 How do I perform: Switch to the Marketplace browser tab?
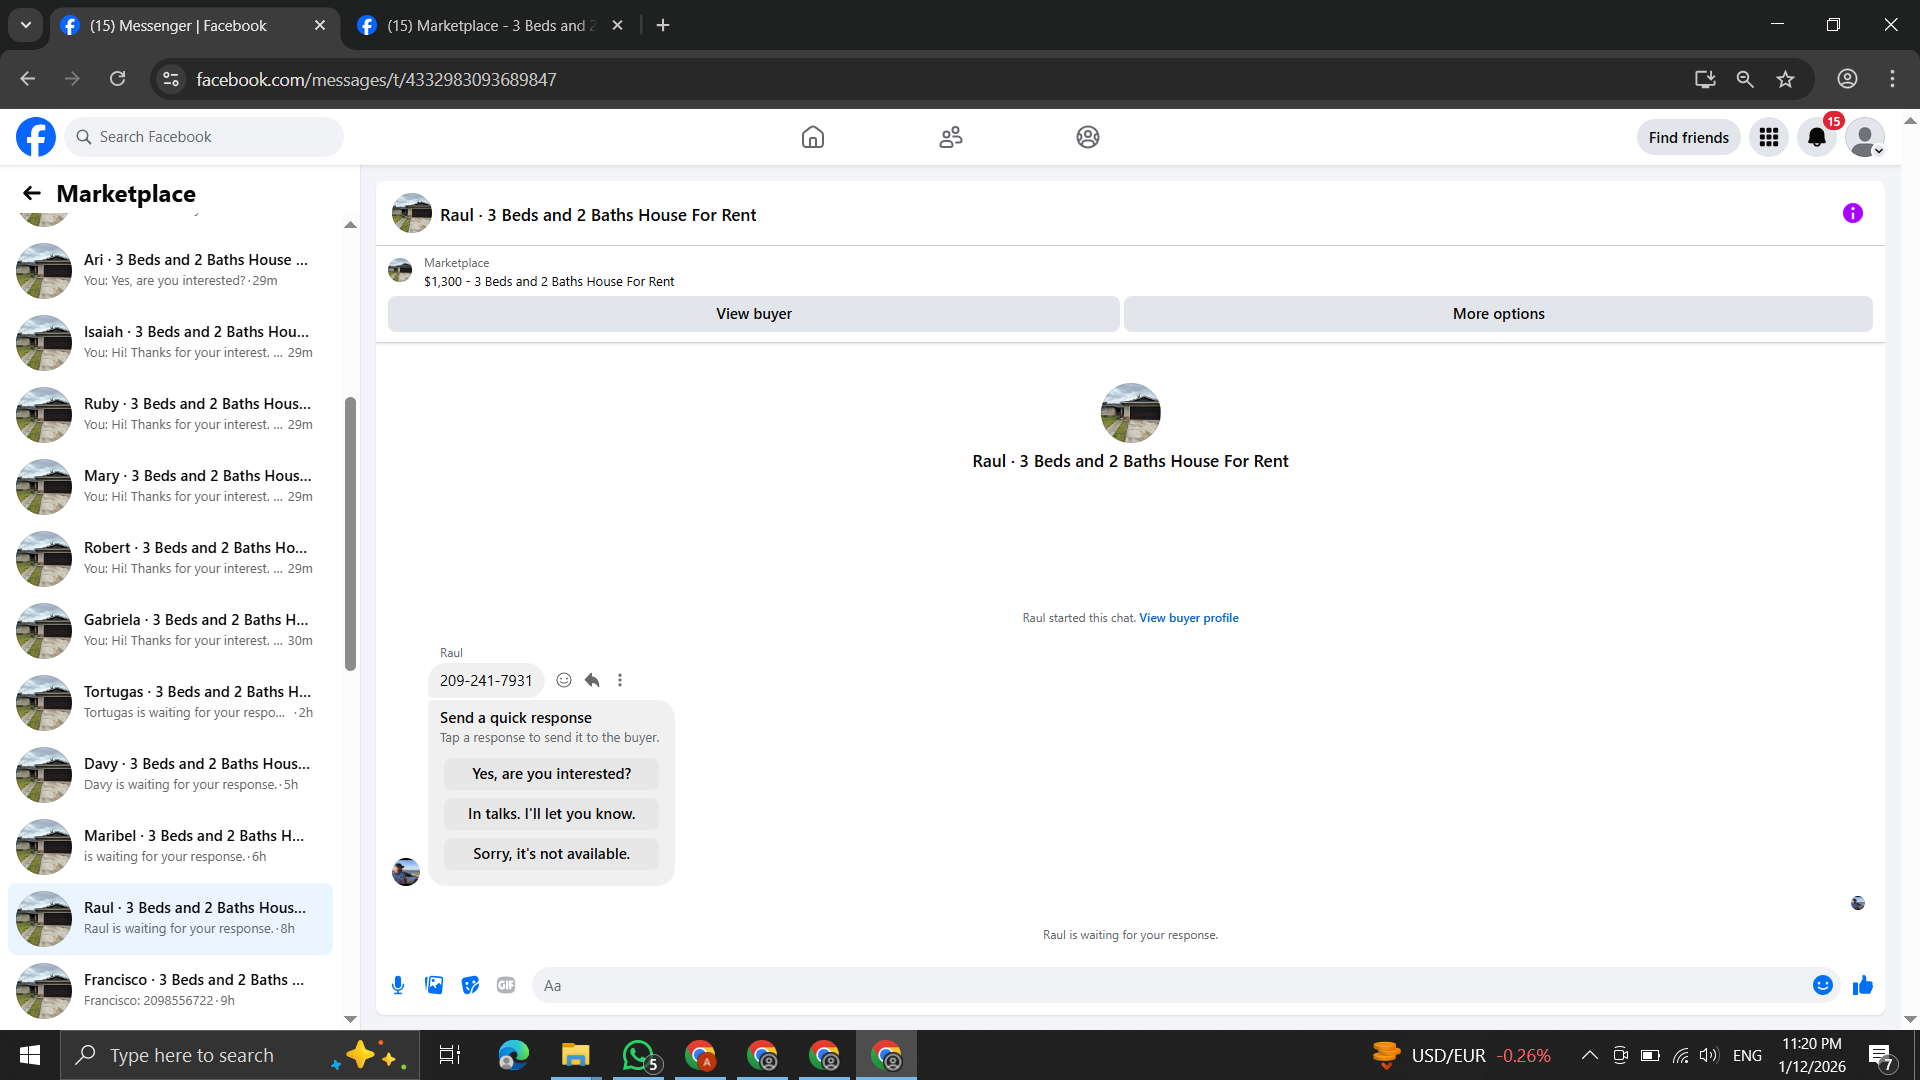coord(490,25)
